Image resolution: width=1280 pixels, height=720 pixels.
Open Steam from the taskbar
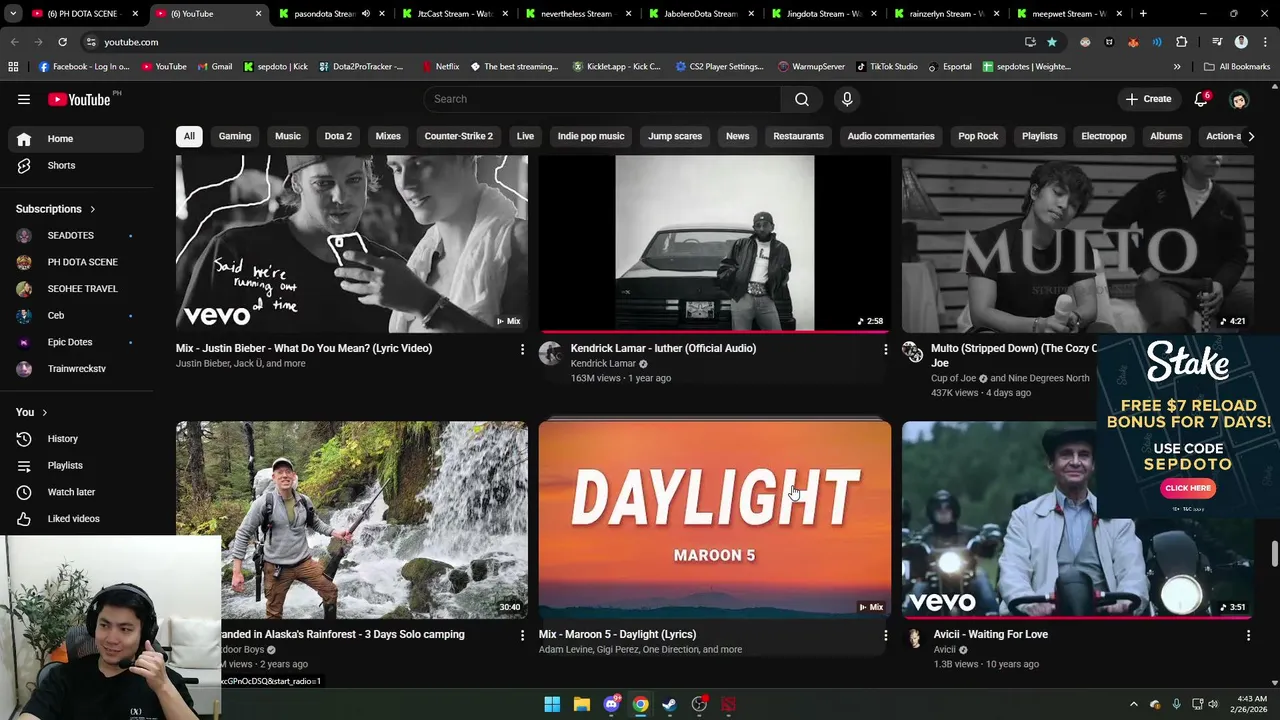coord(670,704)
